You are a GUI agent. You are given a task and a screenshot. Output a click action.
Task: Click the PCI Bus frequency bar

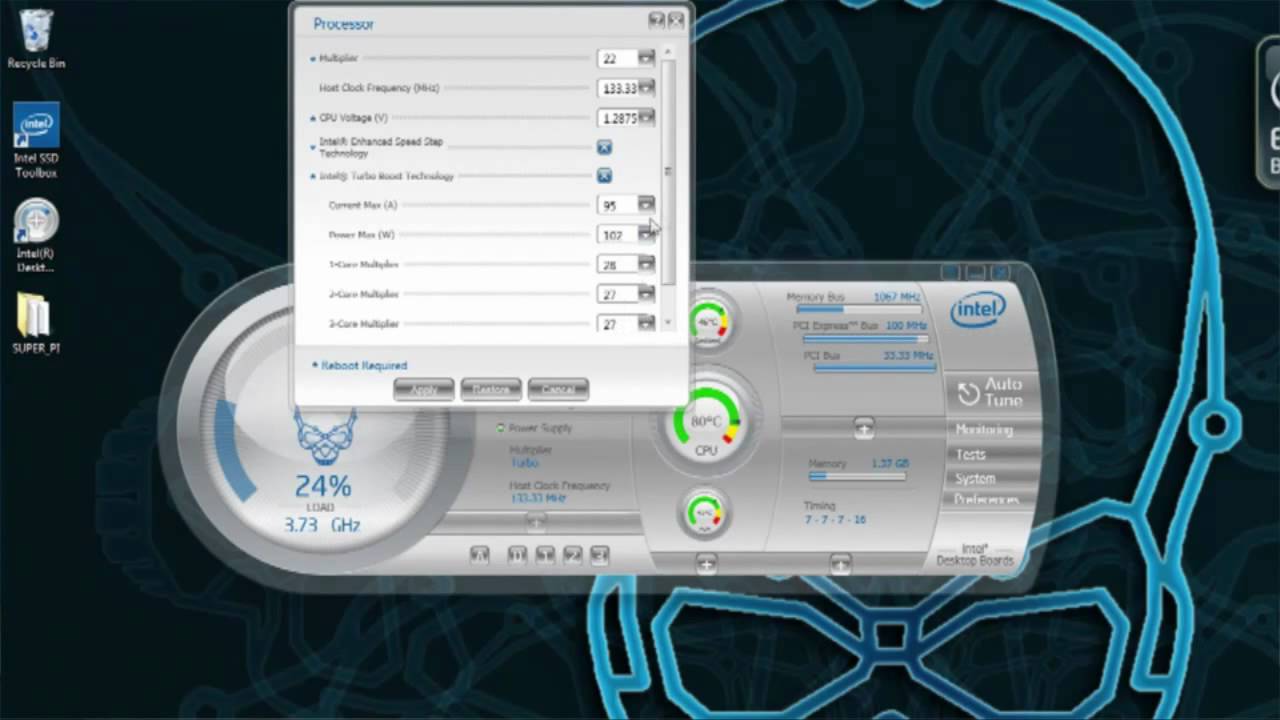874,368
